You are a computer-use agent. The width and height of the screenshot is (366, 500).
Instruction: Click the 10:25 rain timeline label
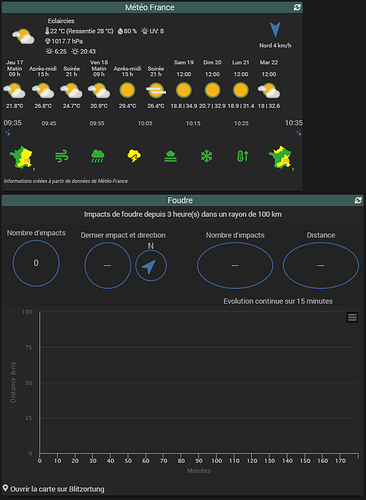(x=241, y=123)
